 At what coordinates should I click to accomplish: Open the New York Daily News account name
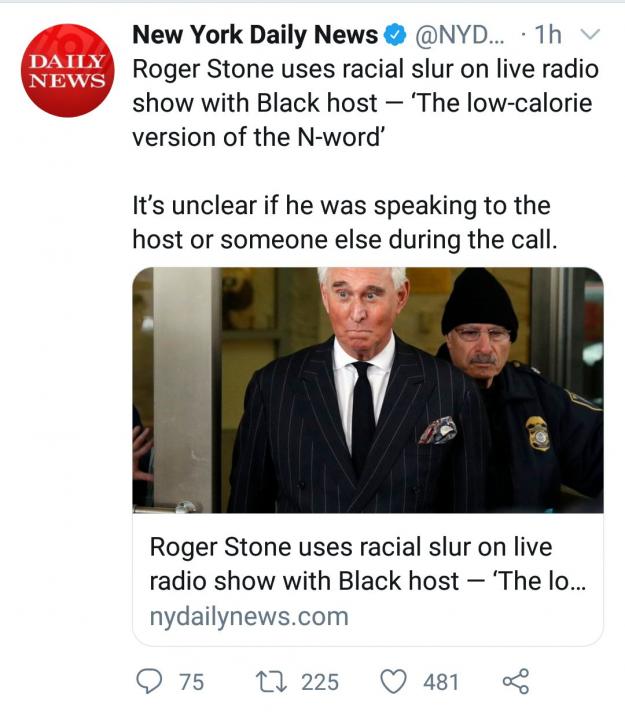(255, 36)
